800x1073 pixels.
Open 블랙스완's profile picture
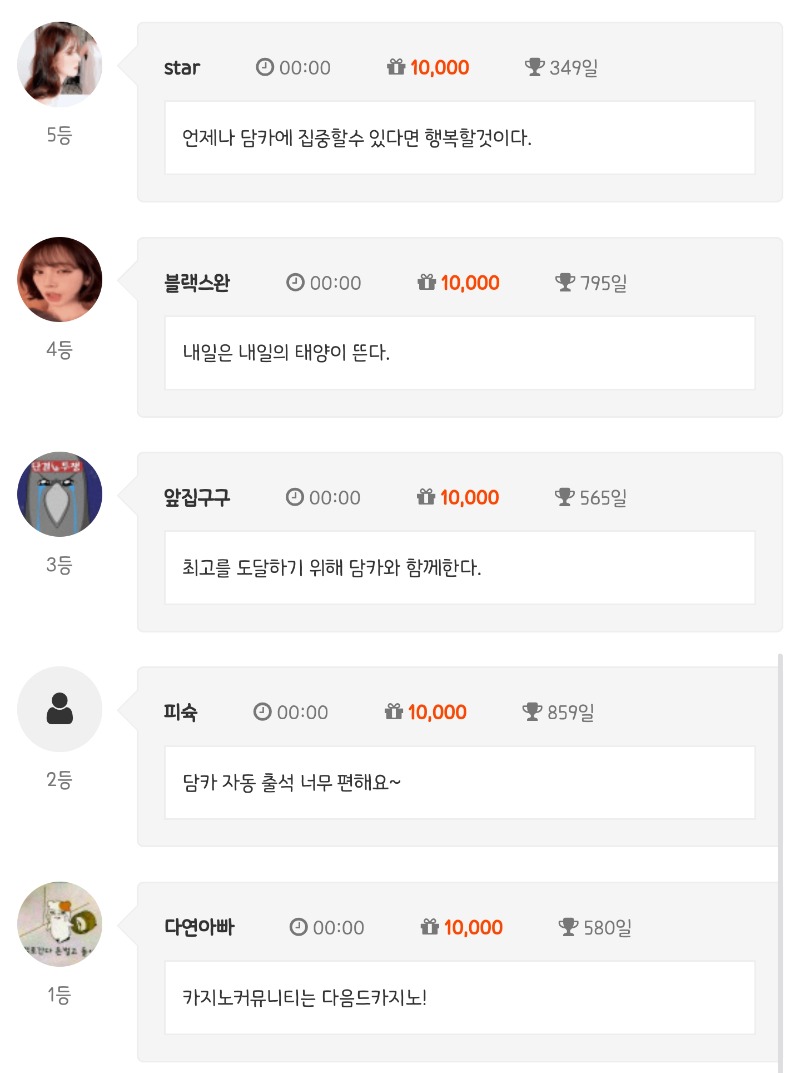click(60, 279)
